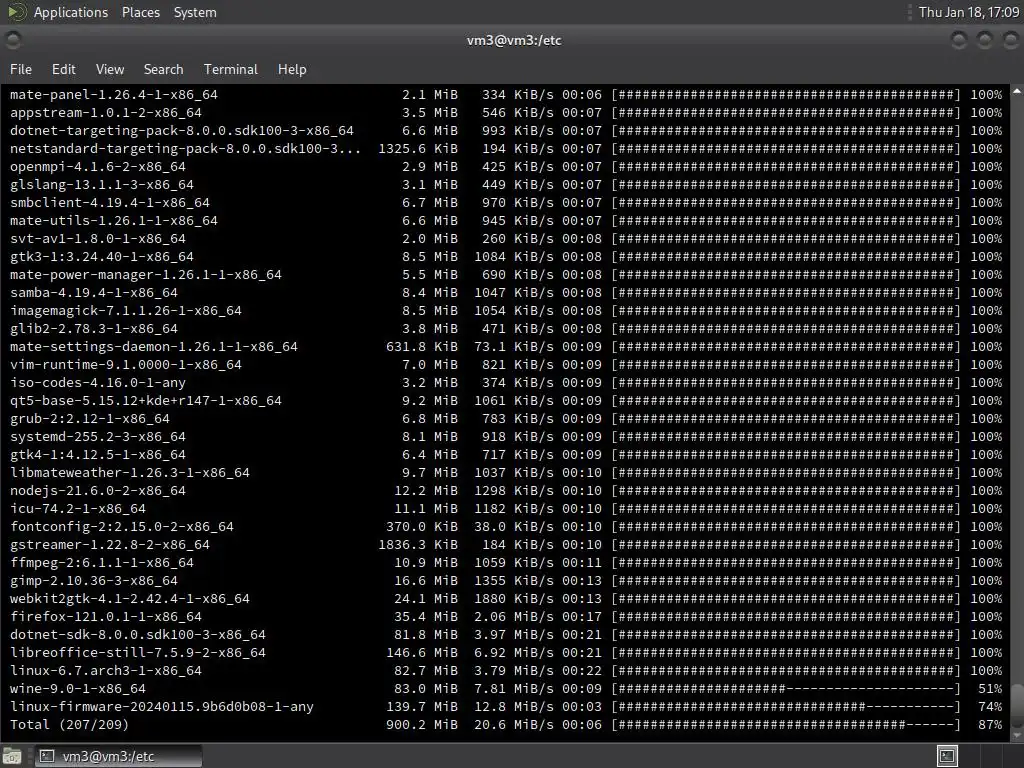Click the 900.2 MiB total size value
Screen dimensions: 1024x768
click(x=422, y=724)
